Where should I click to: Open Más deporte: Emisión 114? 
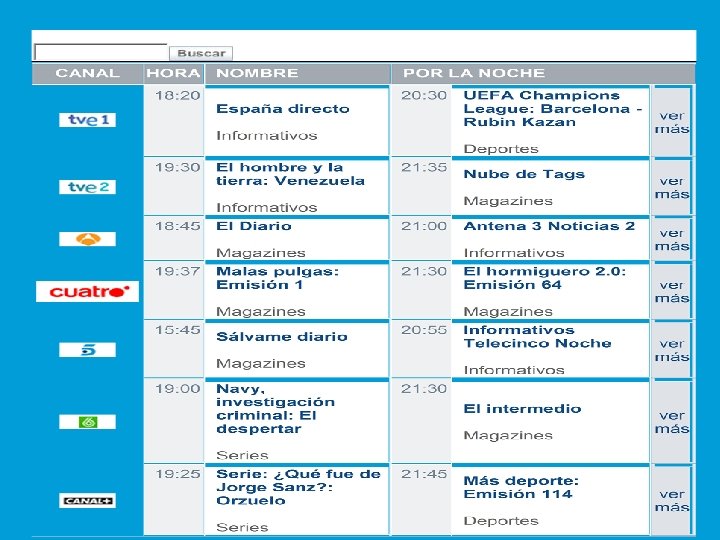[521, 488]
